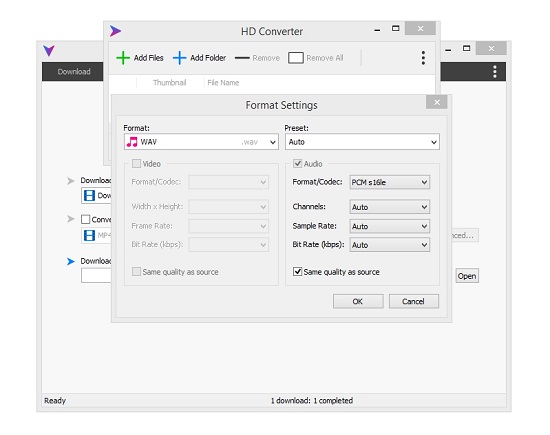Toggle the Audio section checkbox

coord(297,163)
